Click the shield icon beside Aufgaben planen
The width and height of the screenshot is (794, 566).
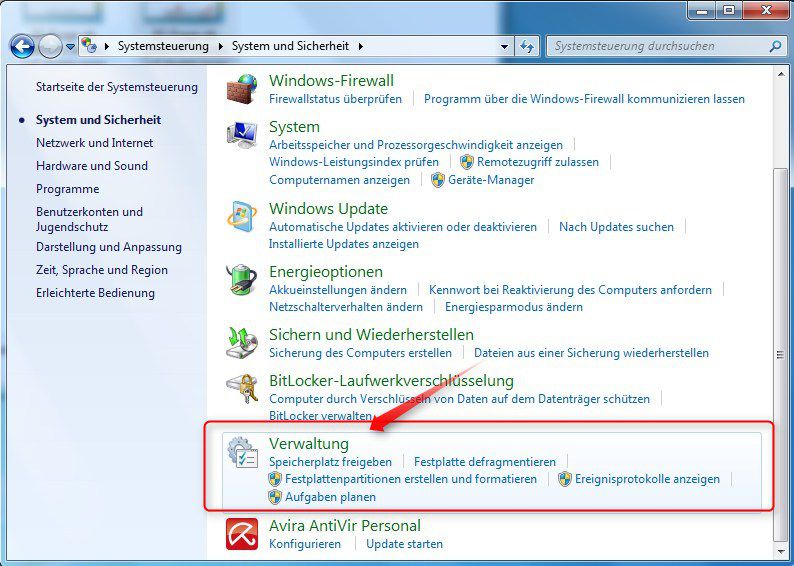pyautogui.click(x=275, y=497)
